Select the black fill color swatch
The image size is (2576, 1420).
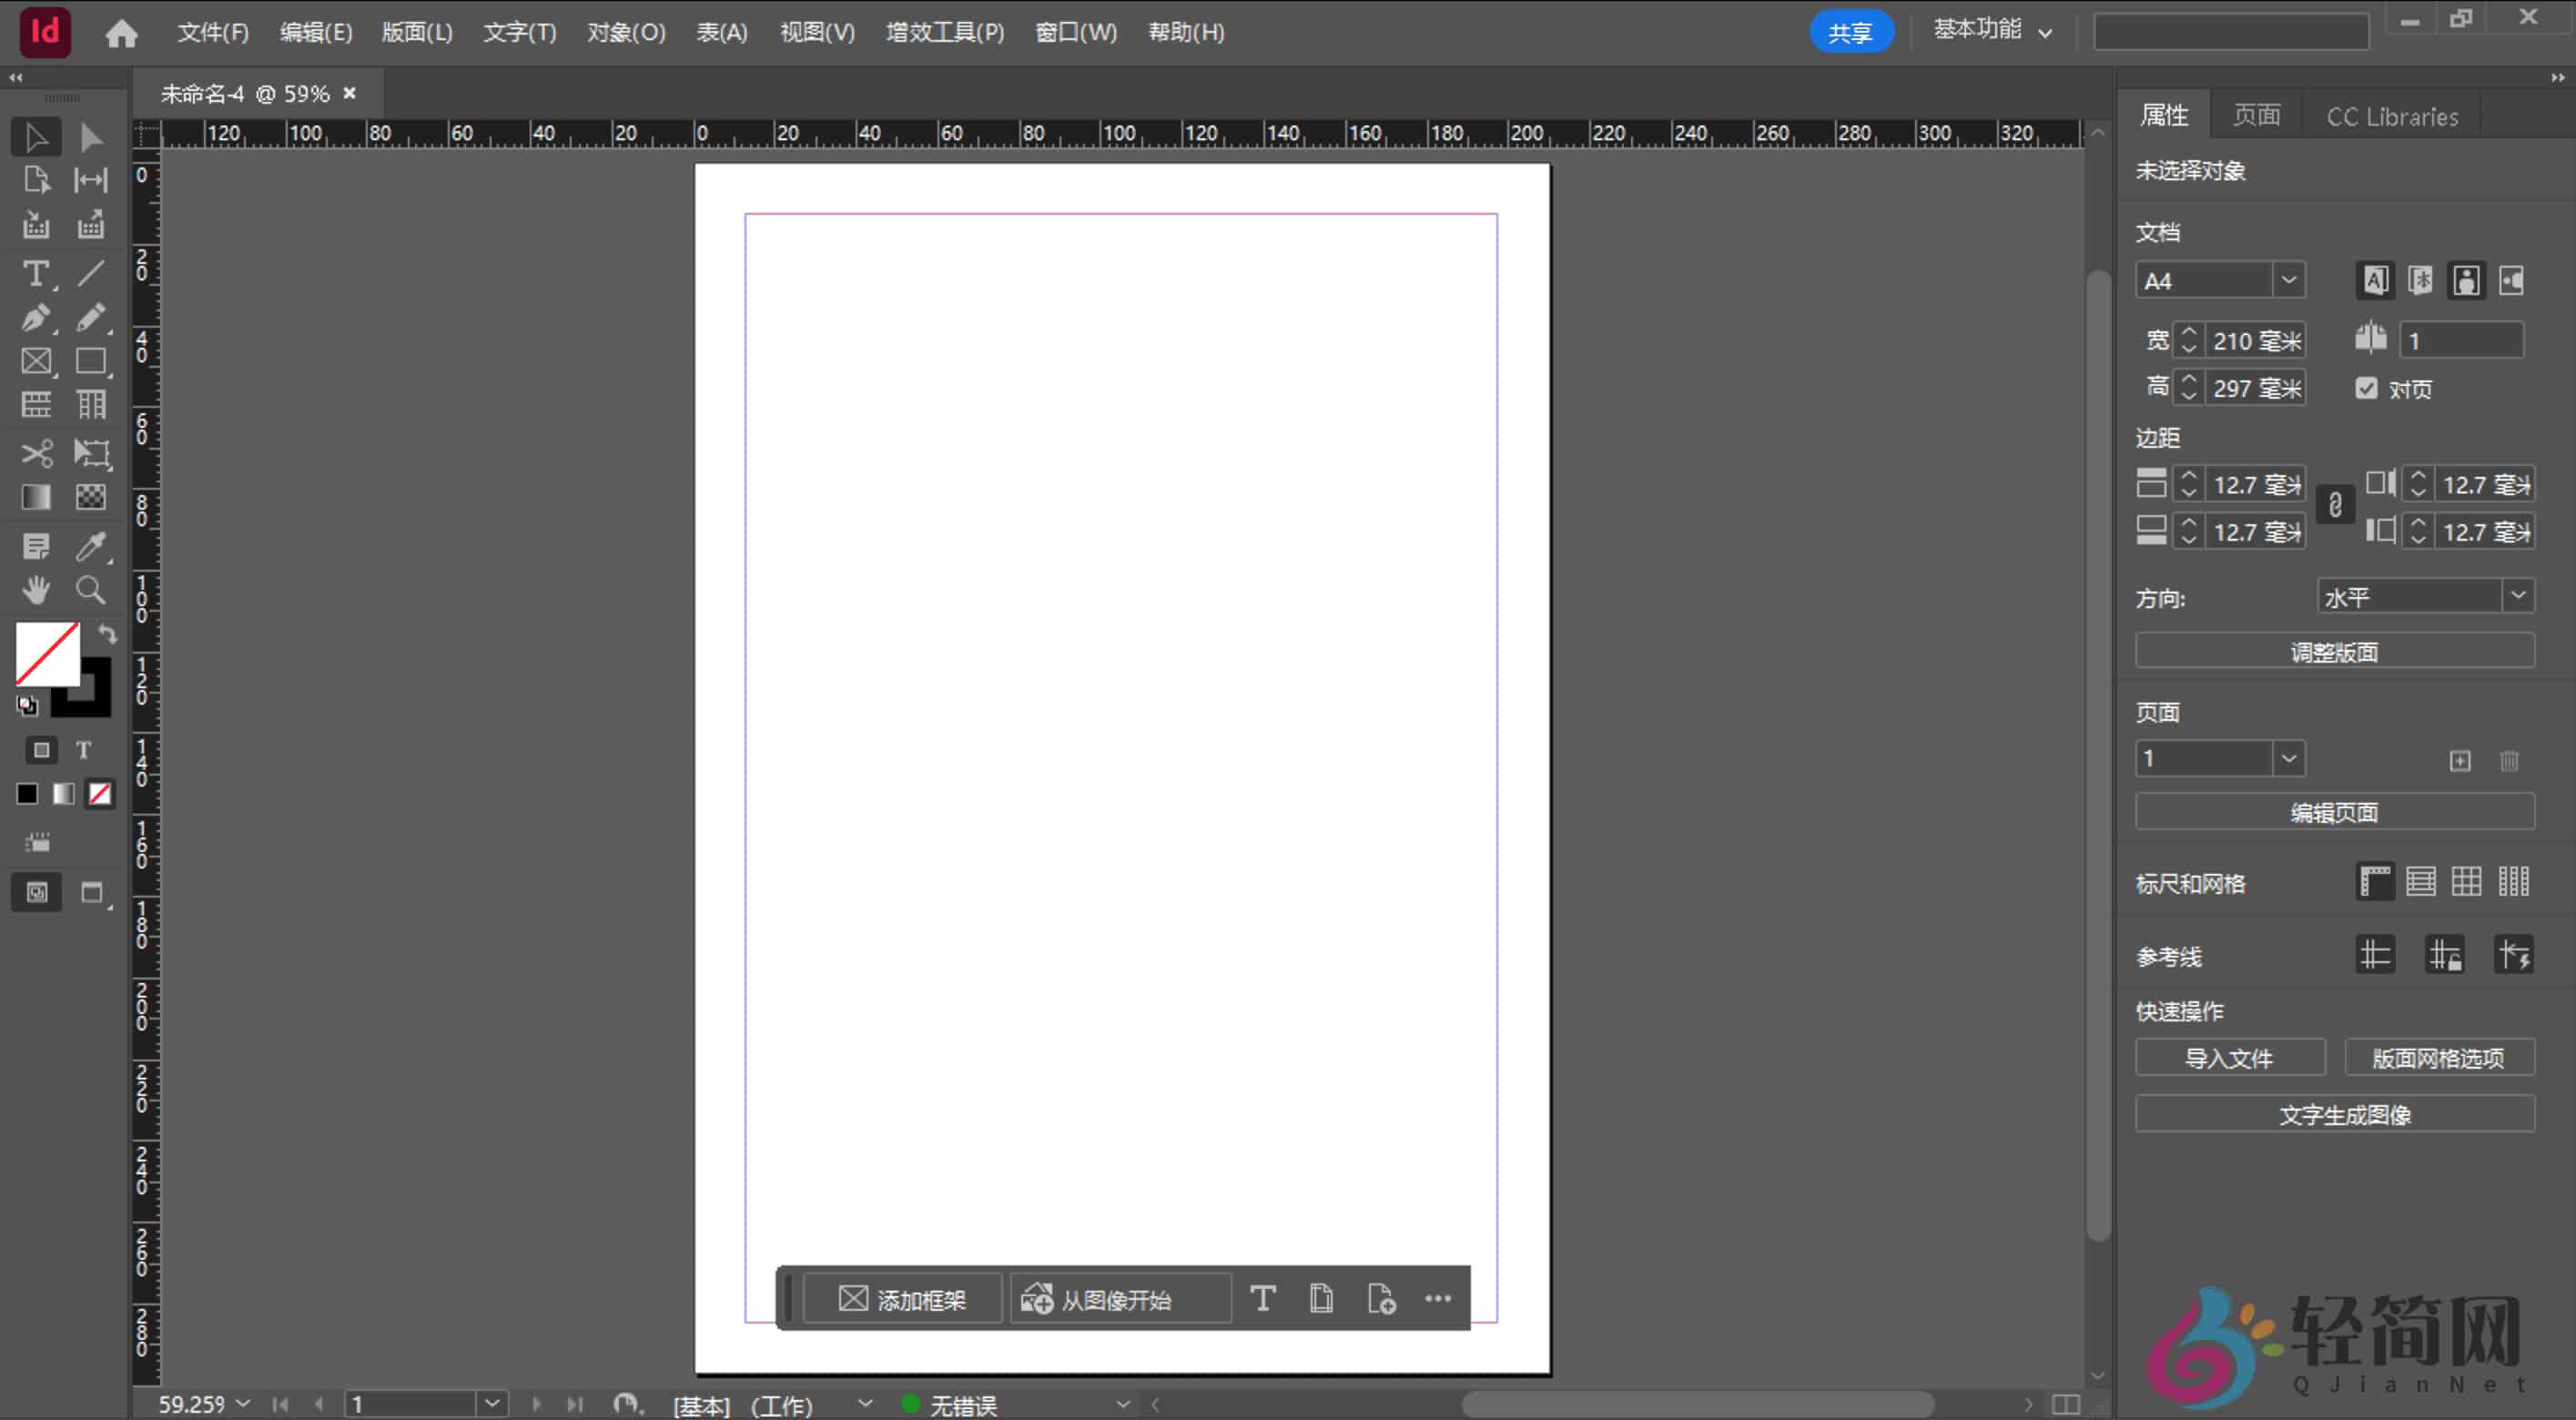click(x=26, y=793)
